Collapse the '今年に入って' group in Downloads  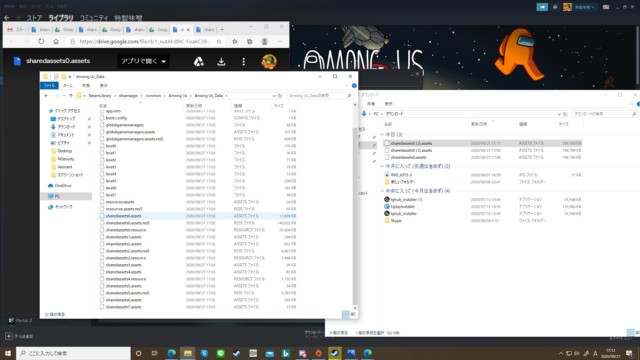pyautogui.click(x=382, y=191)
